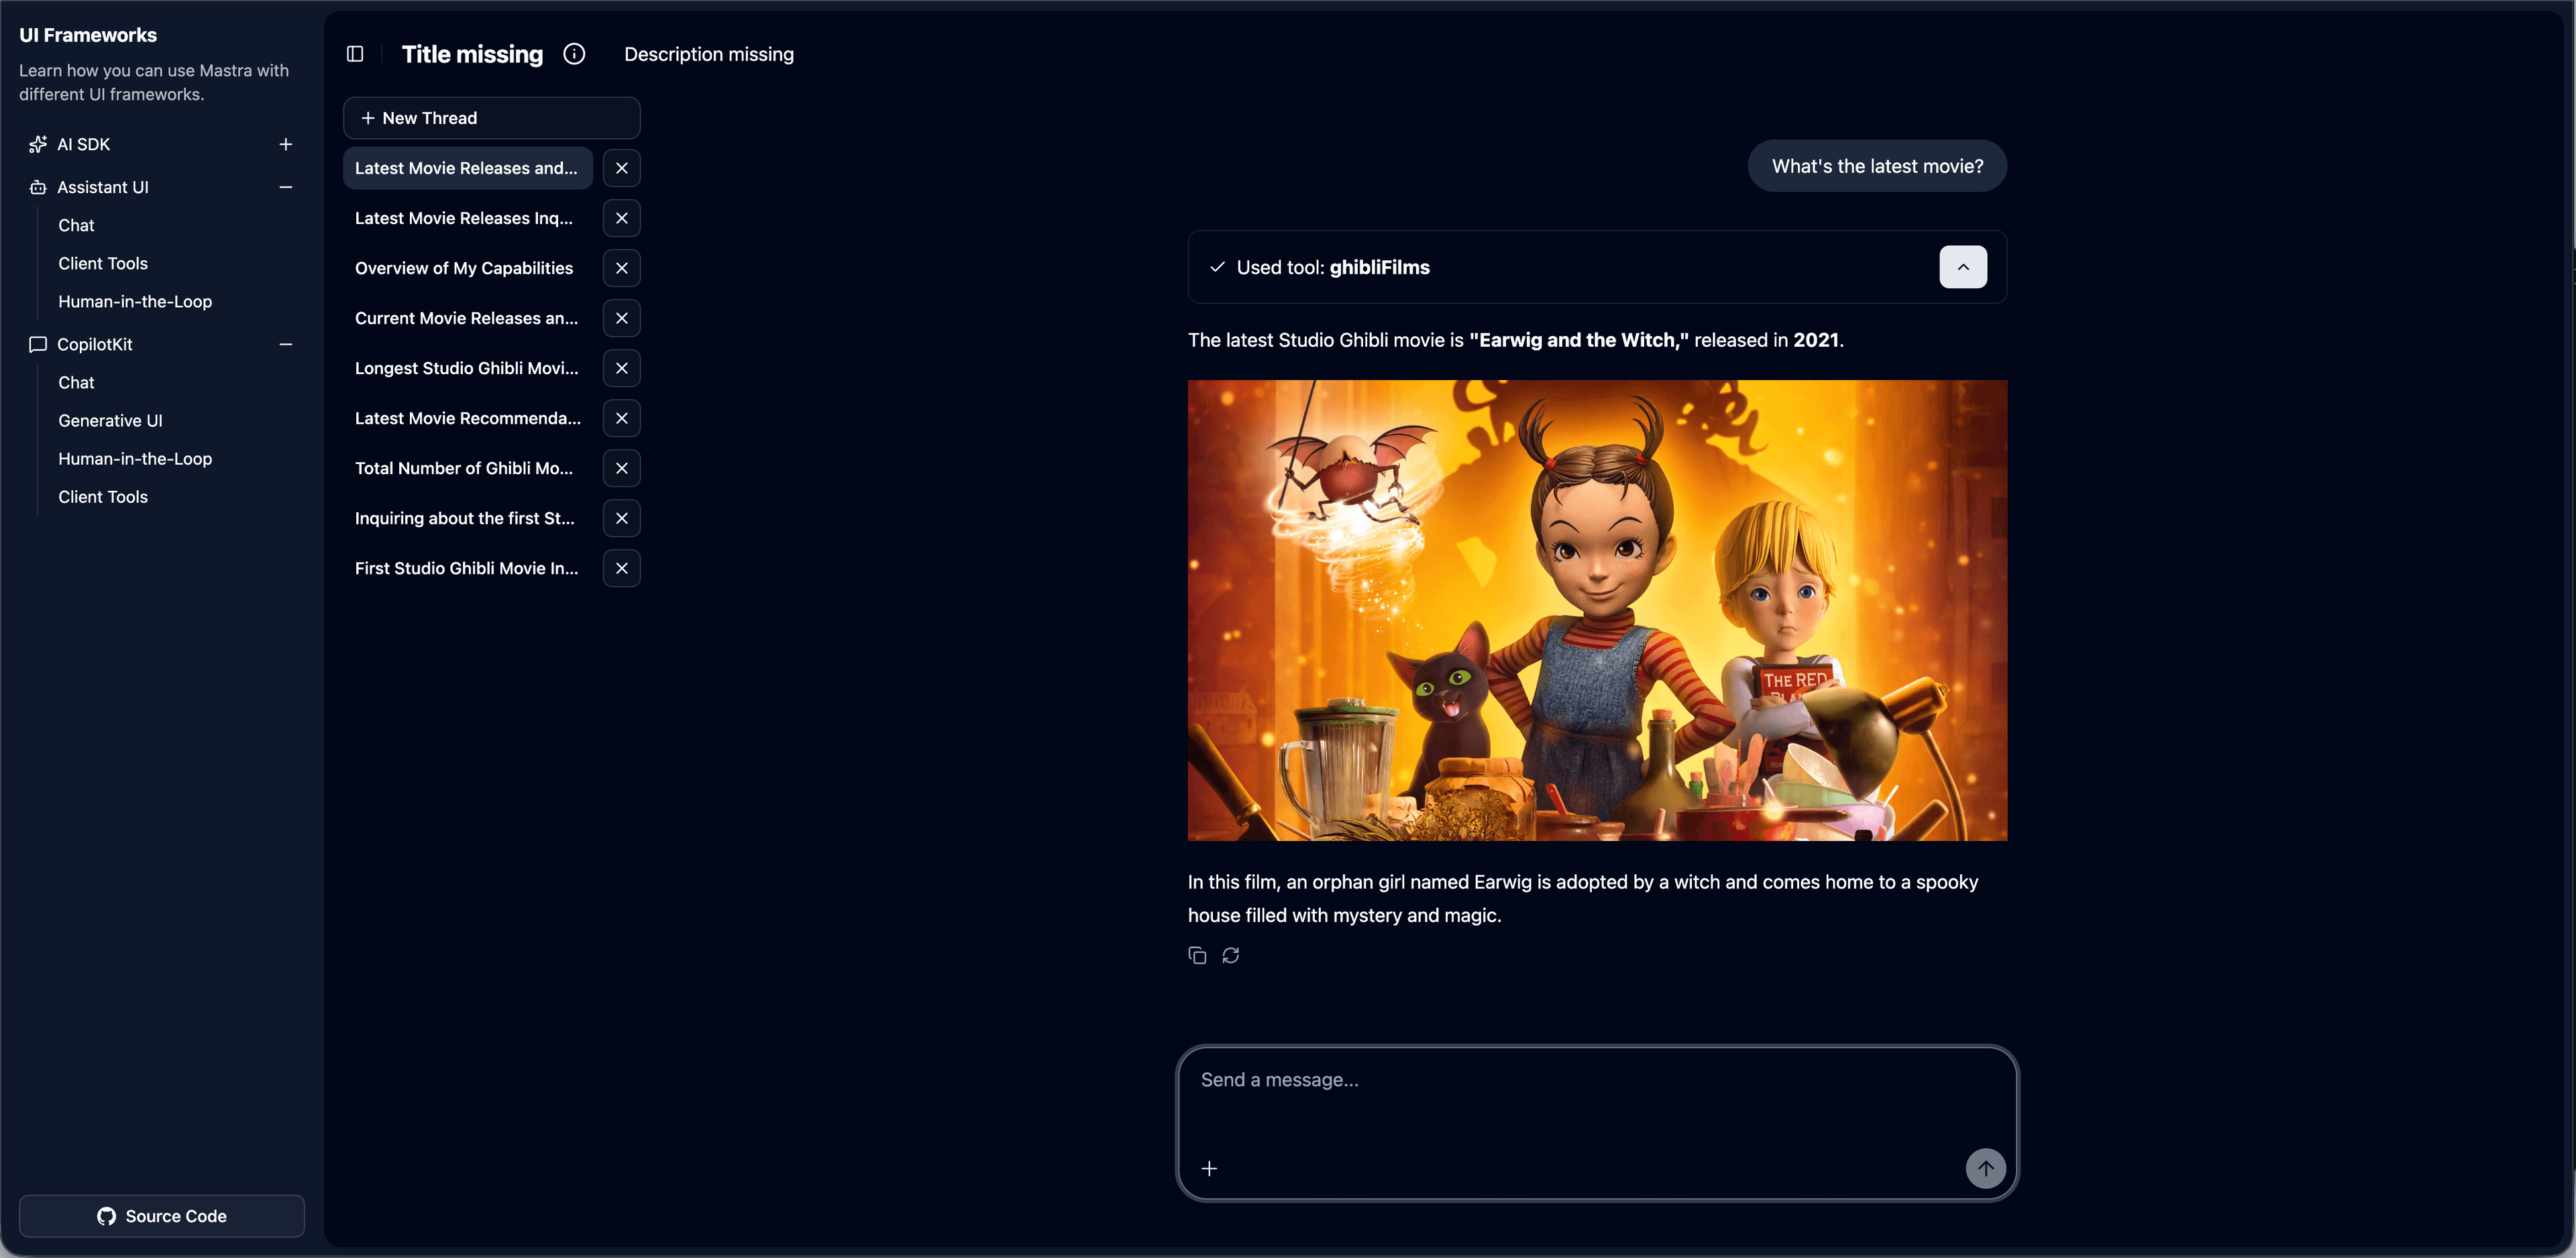Open the 'Longest Studio Ghibli Movi...' thread
This screenshot has width=2576, height=1258.
pos(468,368)
